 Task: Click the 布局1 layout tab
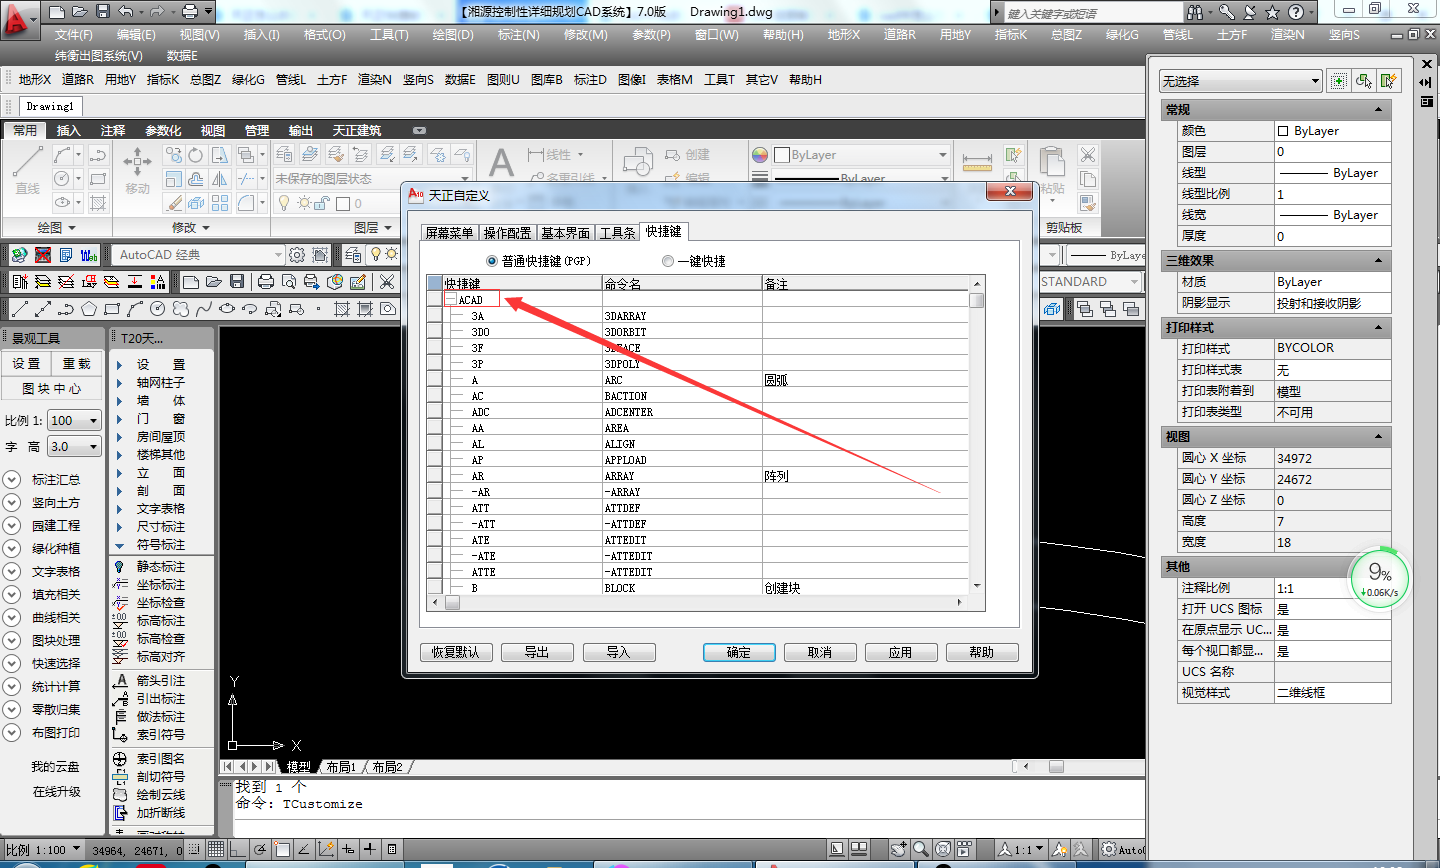tap(340, 767)
